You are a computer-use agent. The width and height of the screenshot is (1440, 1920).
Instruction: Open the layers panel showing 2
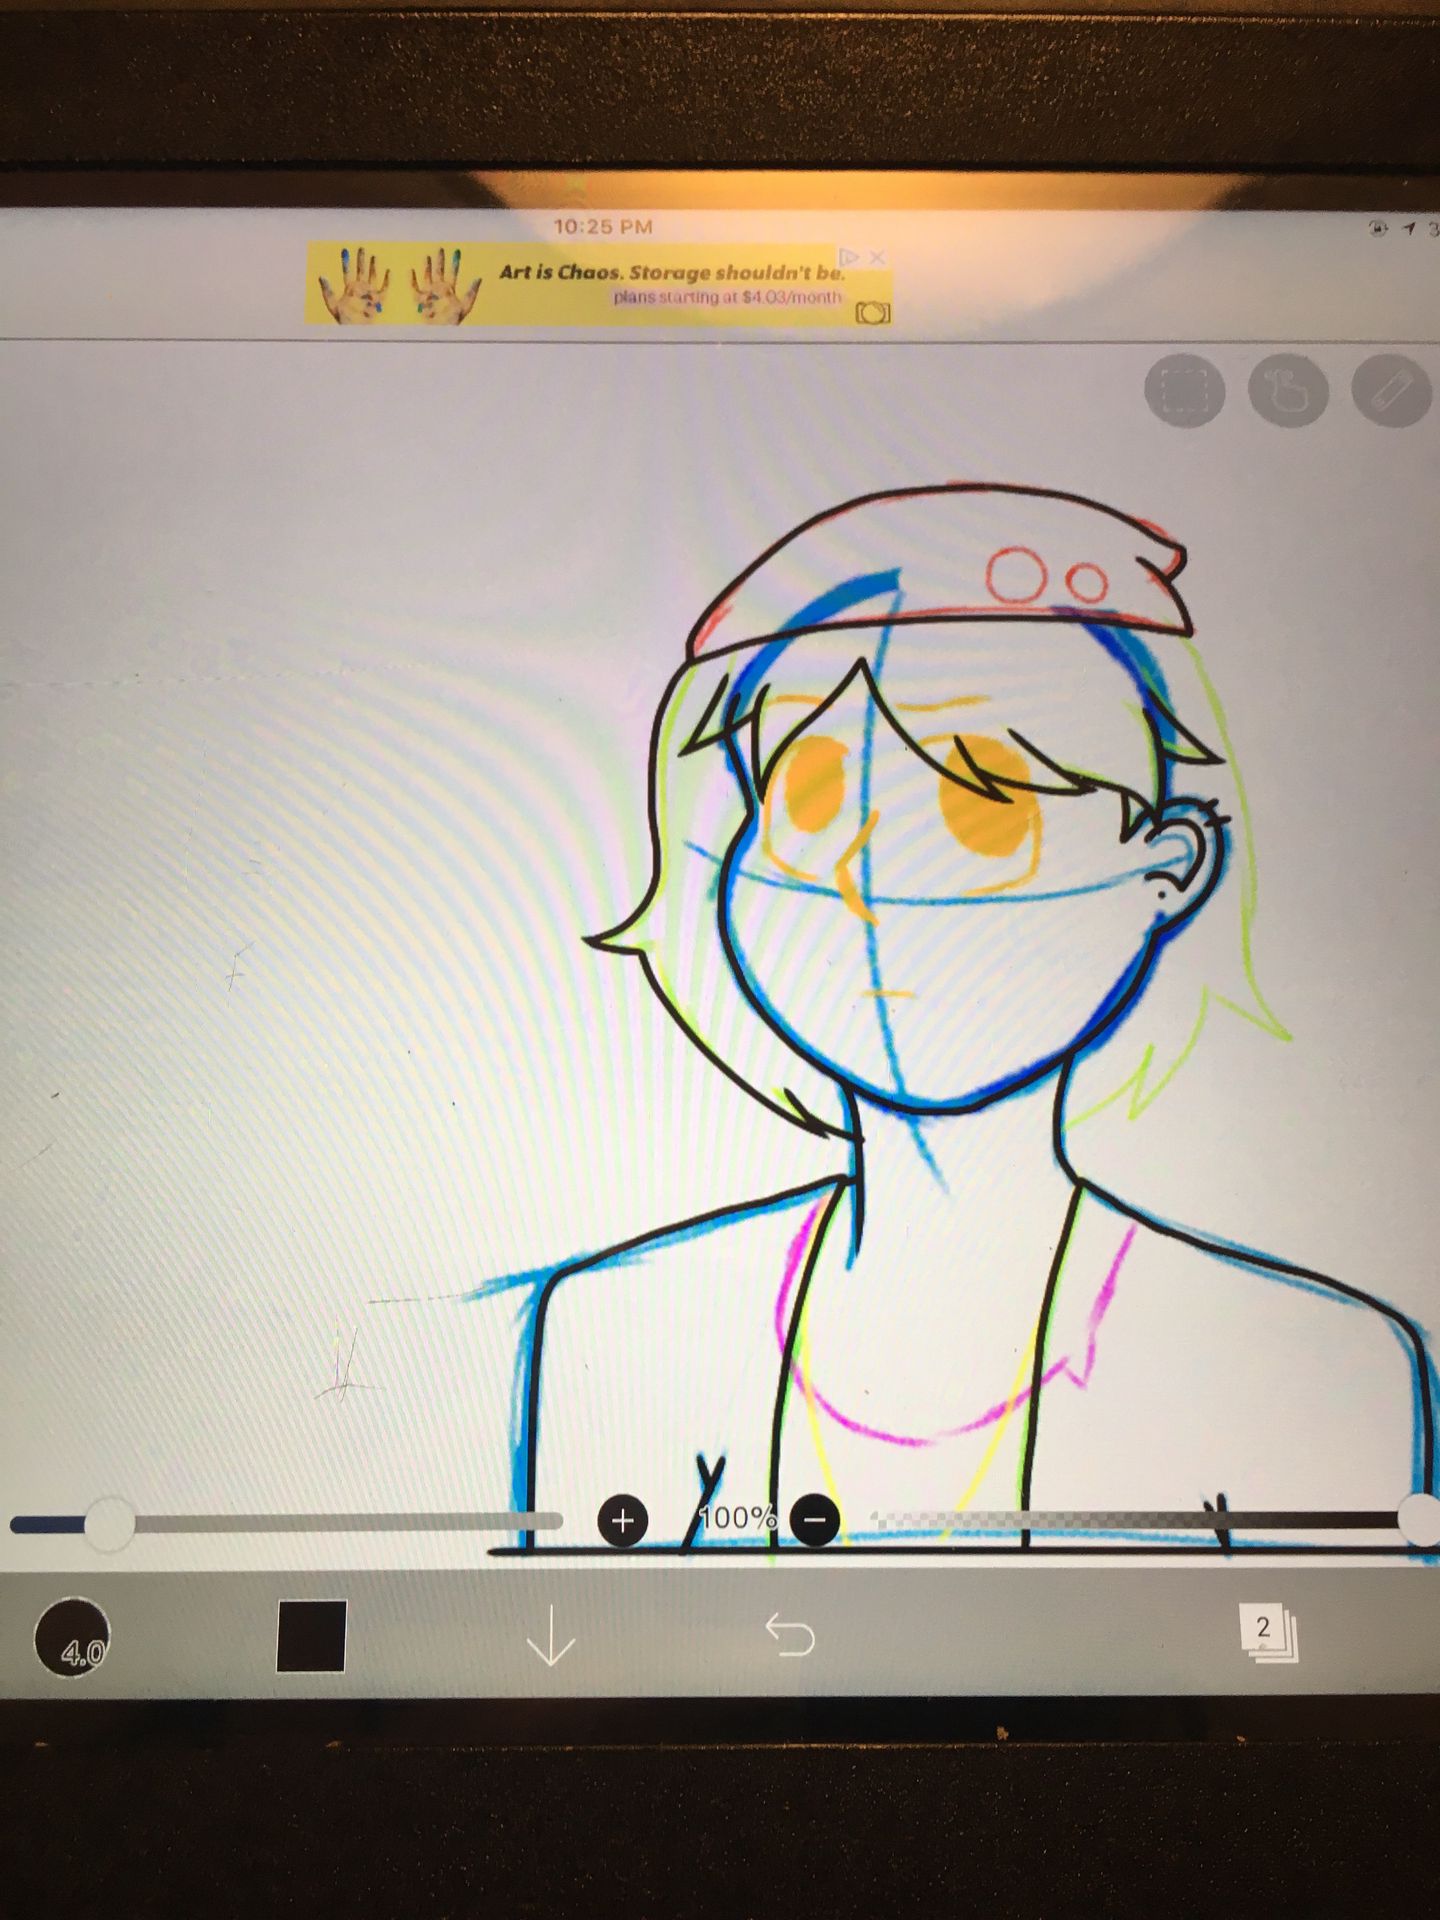click(x=1267, y=1633)
